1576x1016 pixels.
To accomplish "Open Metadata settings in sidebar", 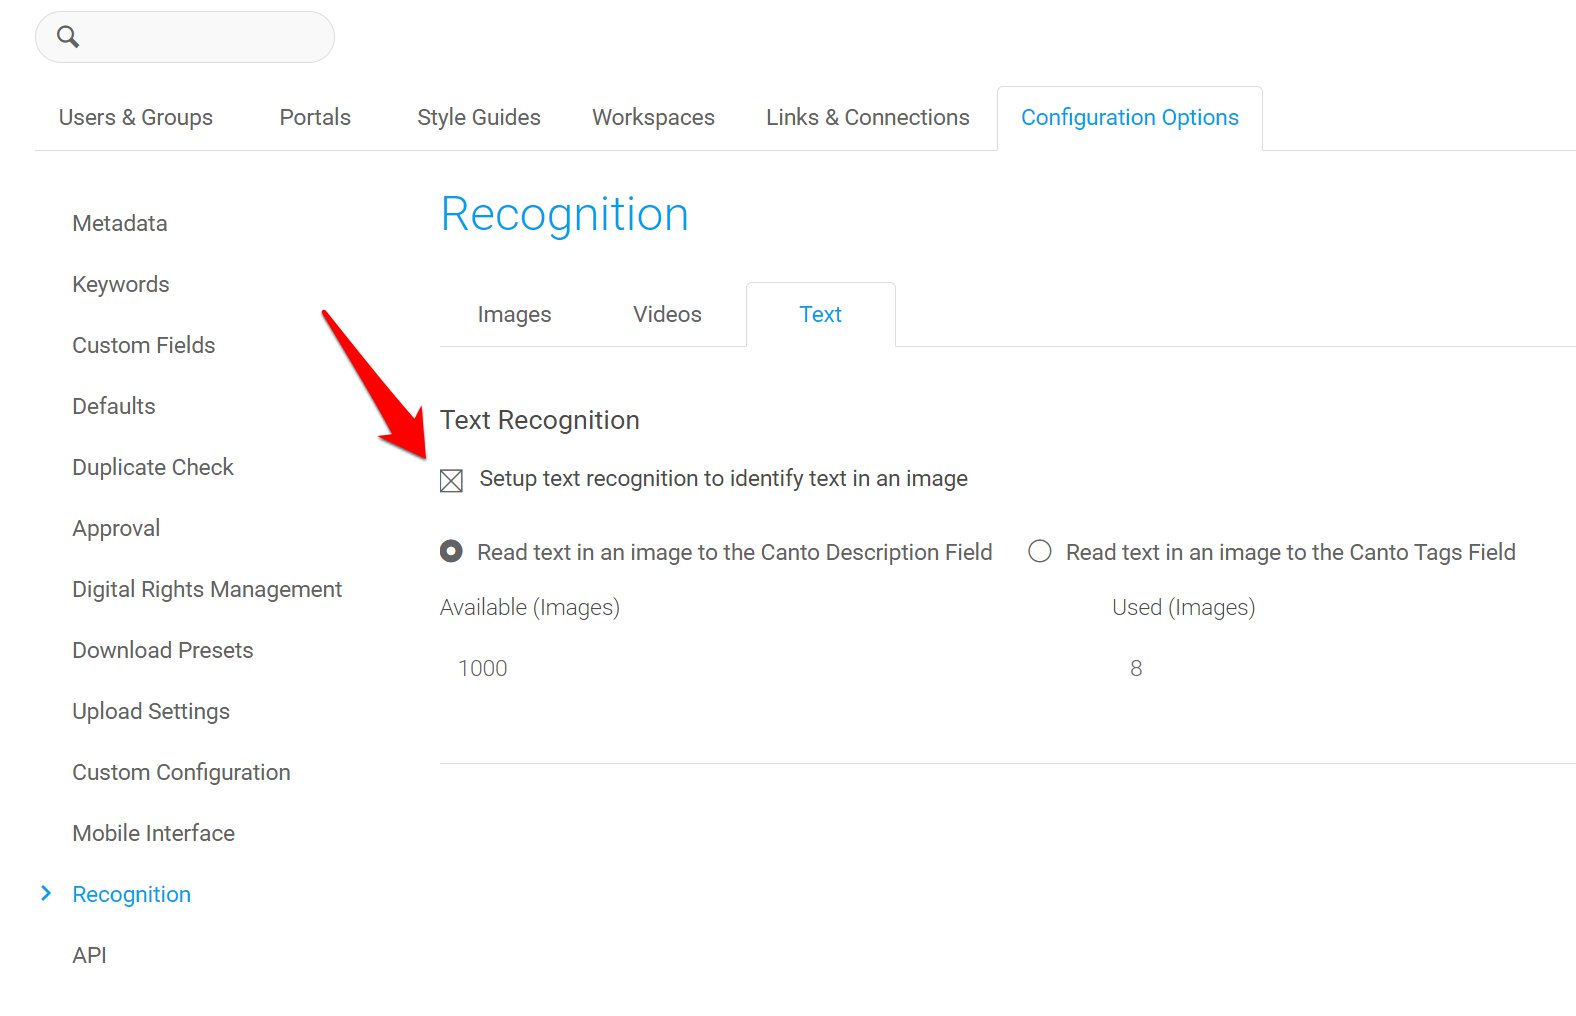I will (x=120, y=224).
